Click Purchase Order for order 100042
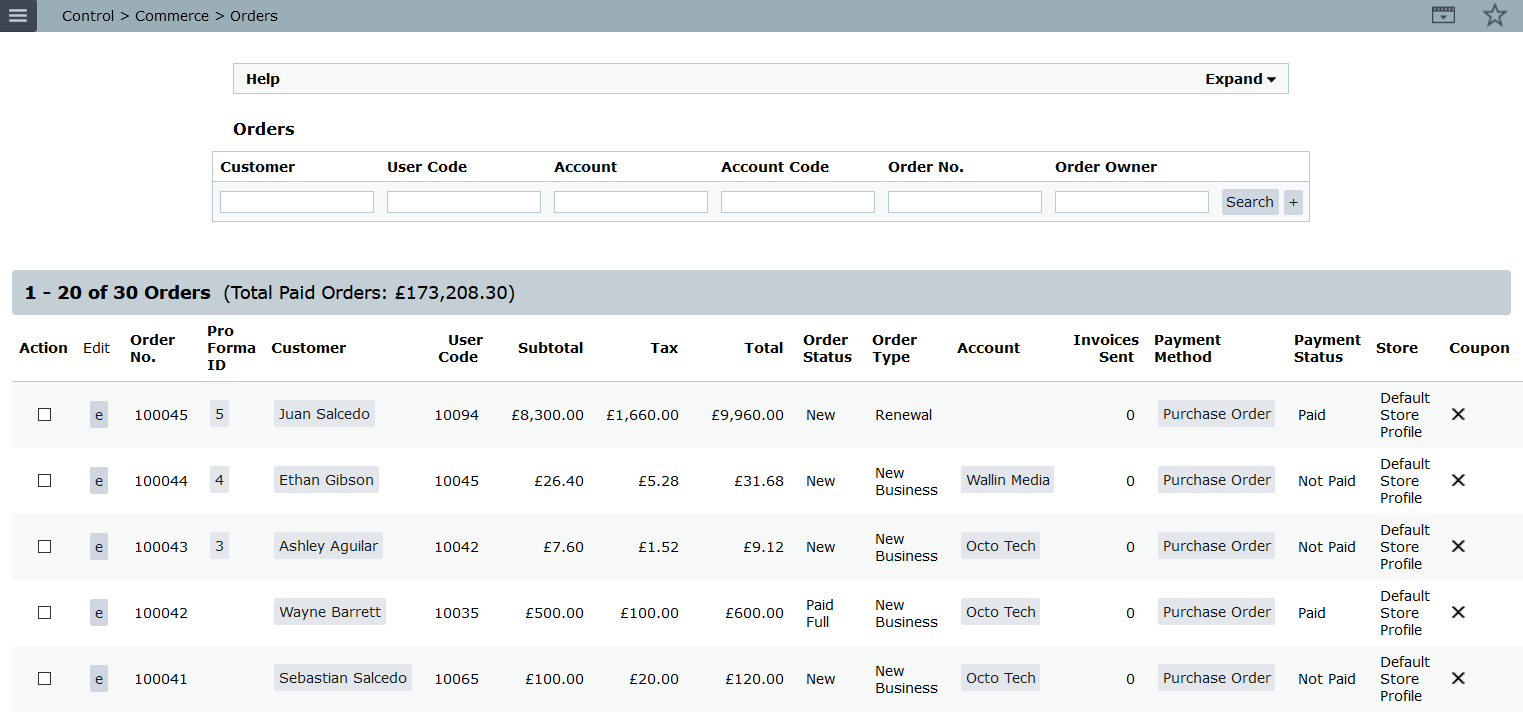This screenshot has width=1523, height=721. click(1216, 612)
